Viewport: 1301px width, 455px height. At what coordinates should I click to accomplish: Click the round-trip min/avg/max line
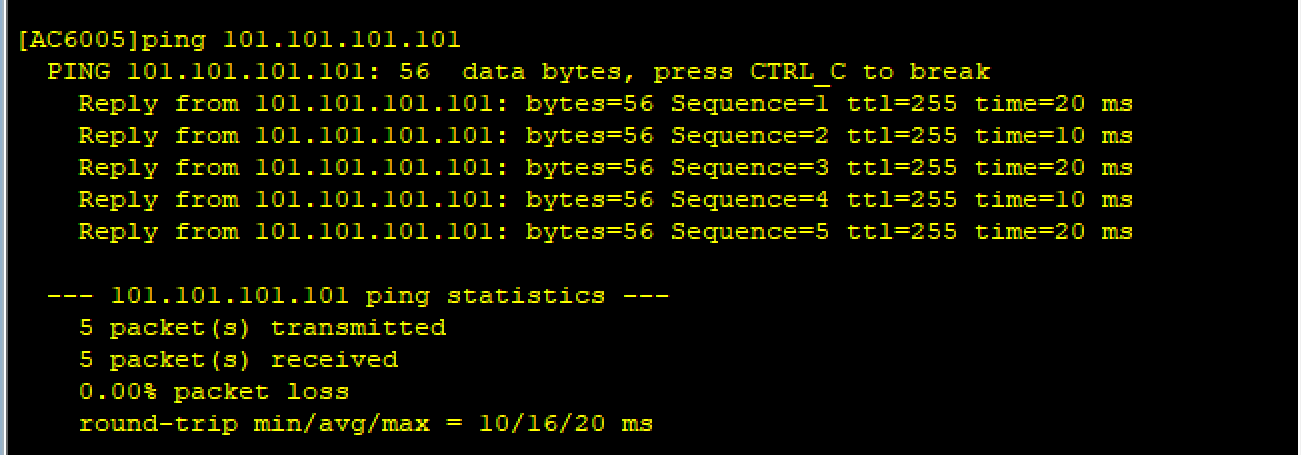pos(366,424)
